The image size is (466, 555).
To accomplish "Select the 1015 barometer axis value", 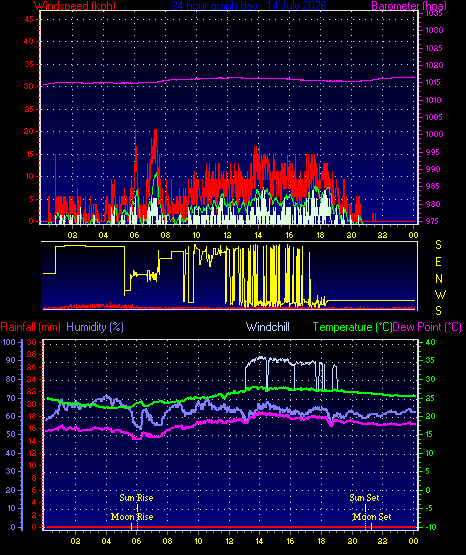I will (x=434, y=82).
